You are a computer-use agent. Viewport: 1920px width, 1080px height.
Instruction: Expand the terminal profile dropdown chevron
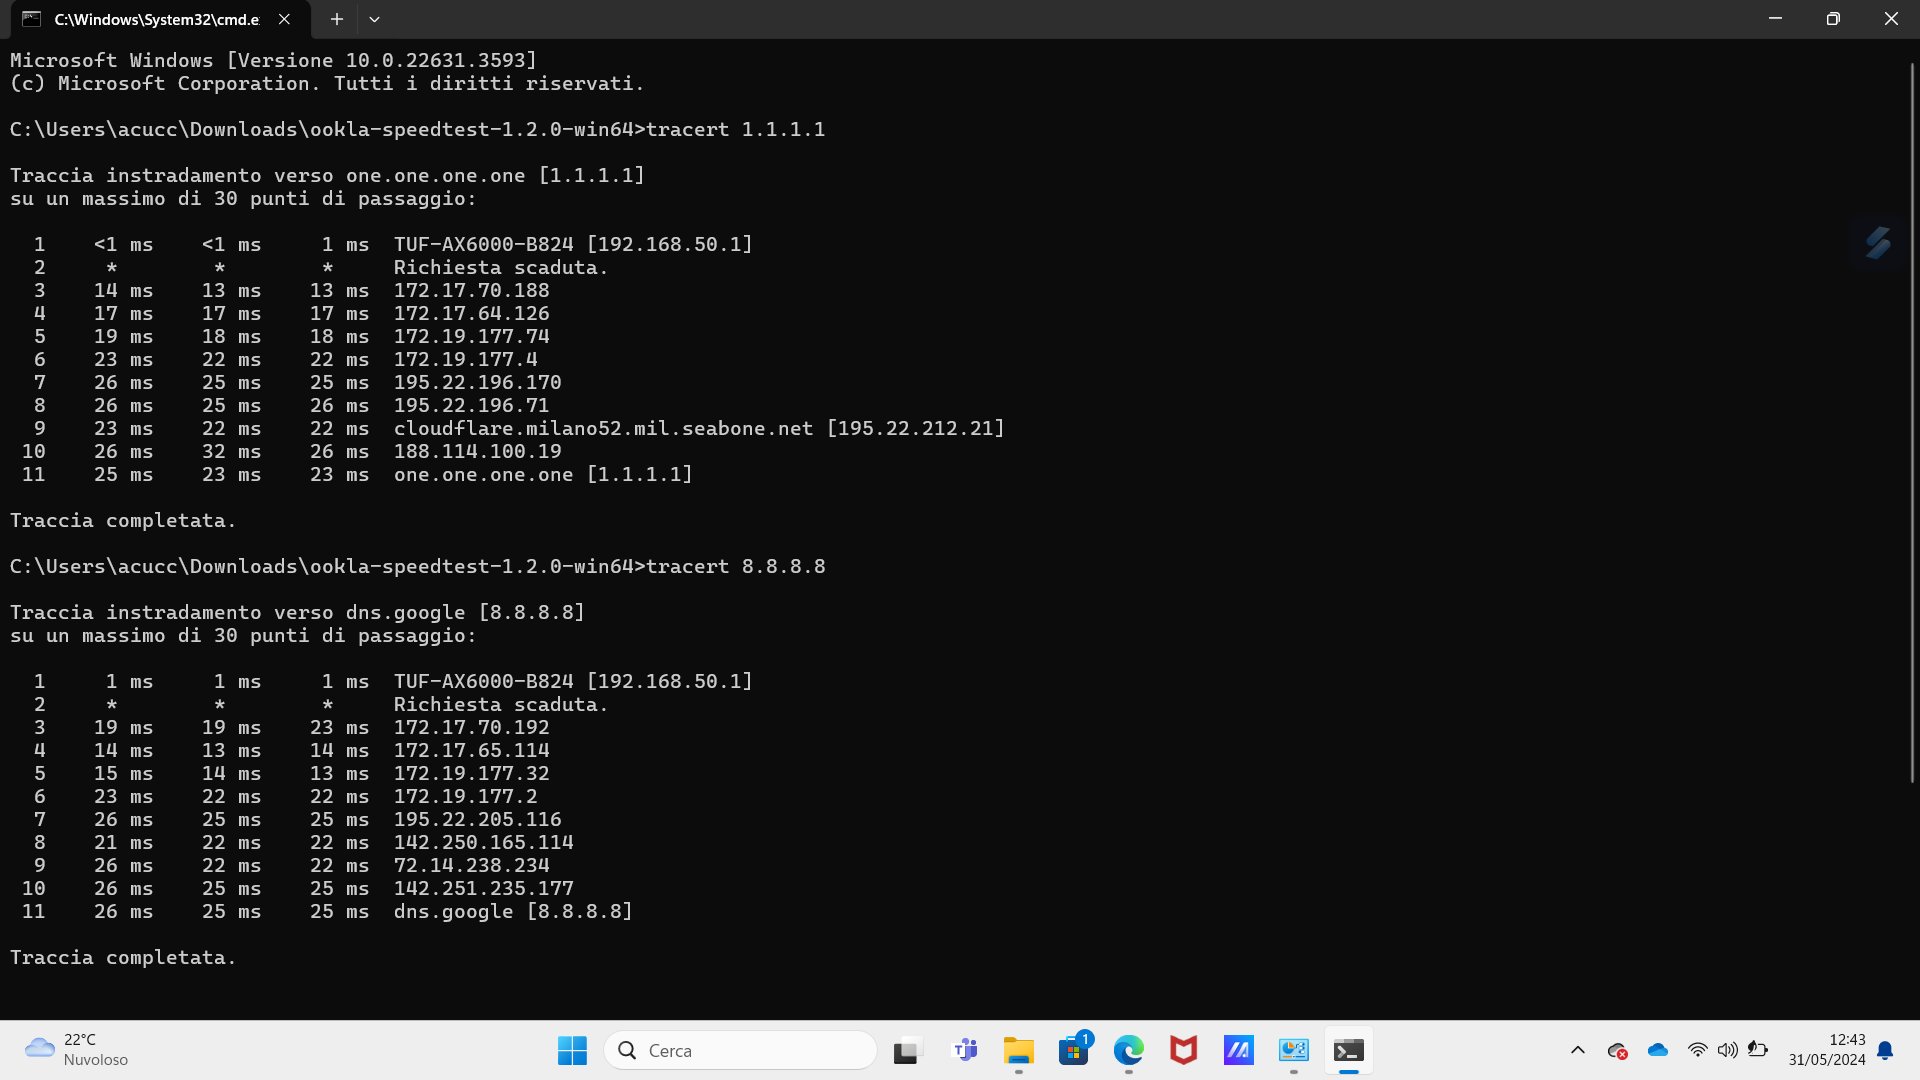click(x=374, y=19)
